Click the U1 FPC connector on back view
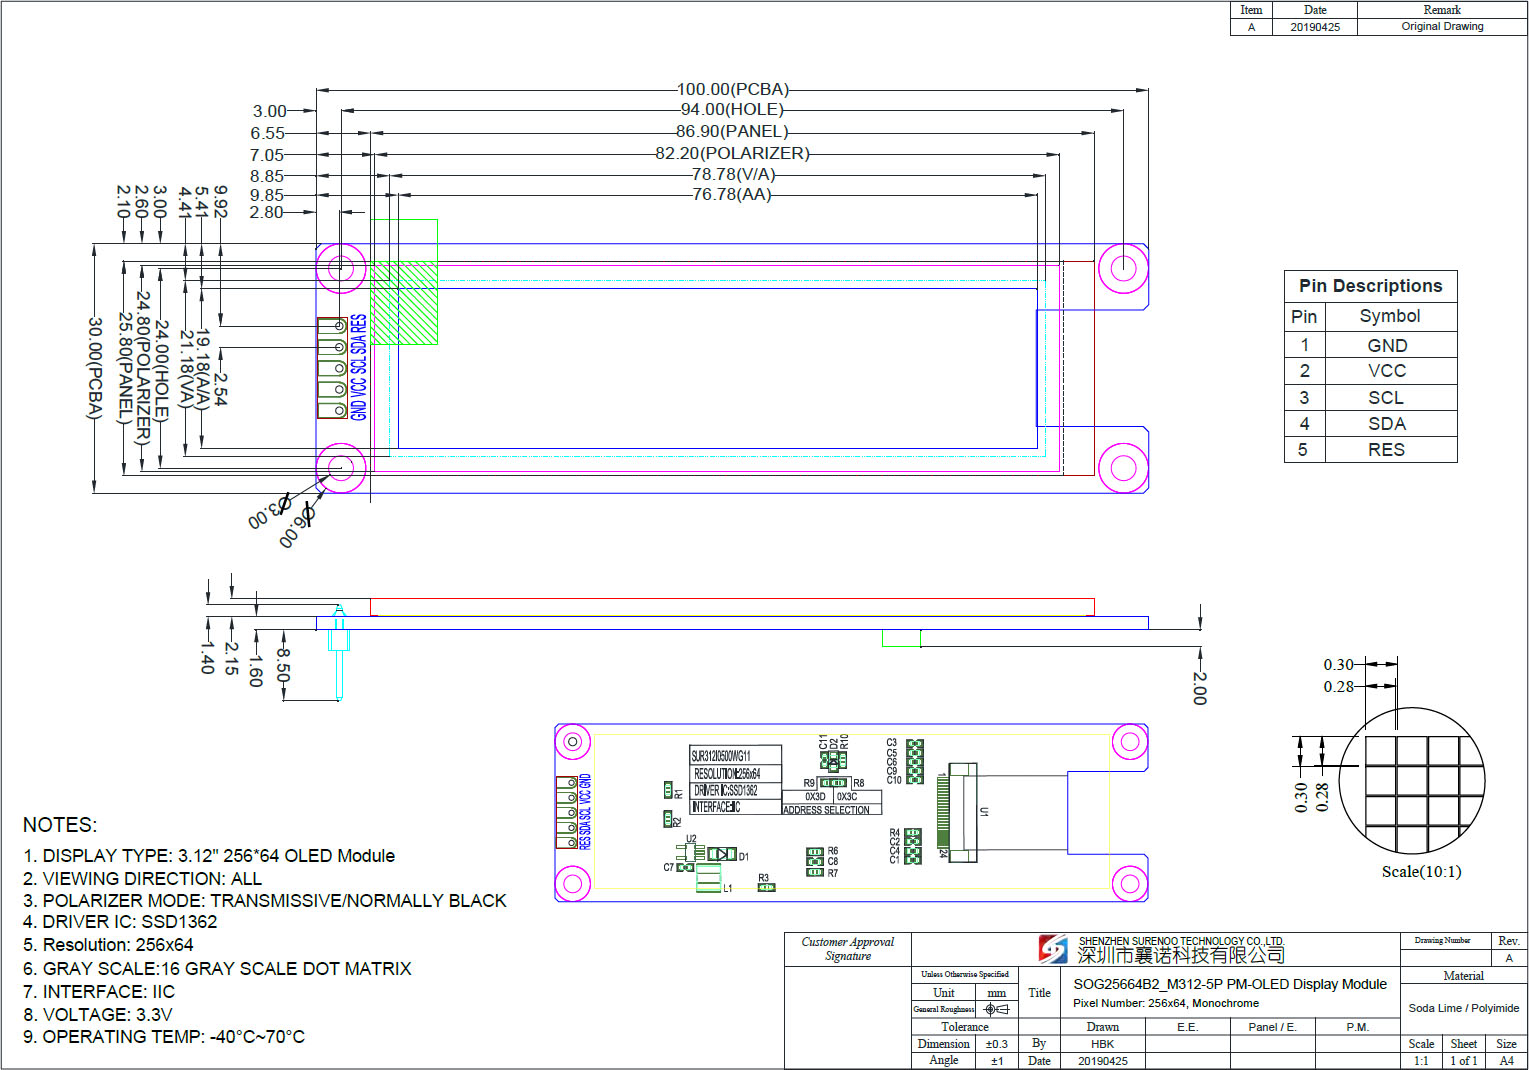This screenshot has height=1070, width=1529. pyautogui.click(x=962, y=811)
